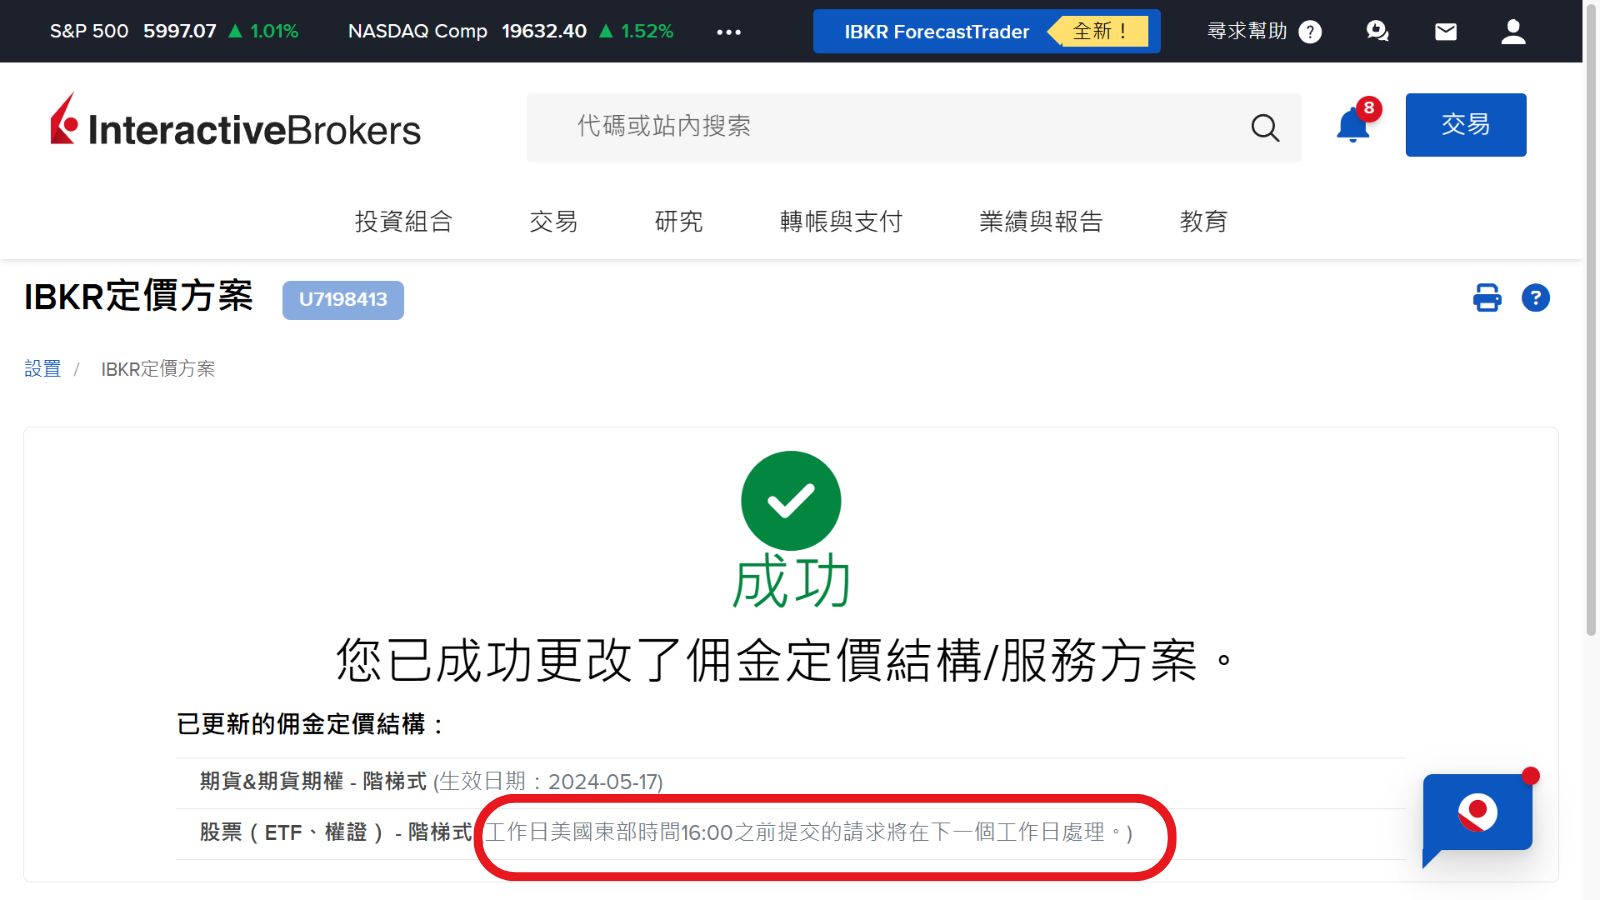Open the mail messages icon
The width and height of the screenshot is (1600, 900).
pos(1445,32)
